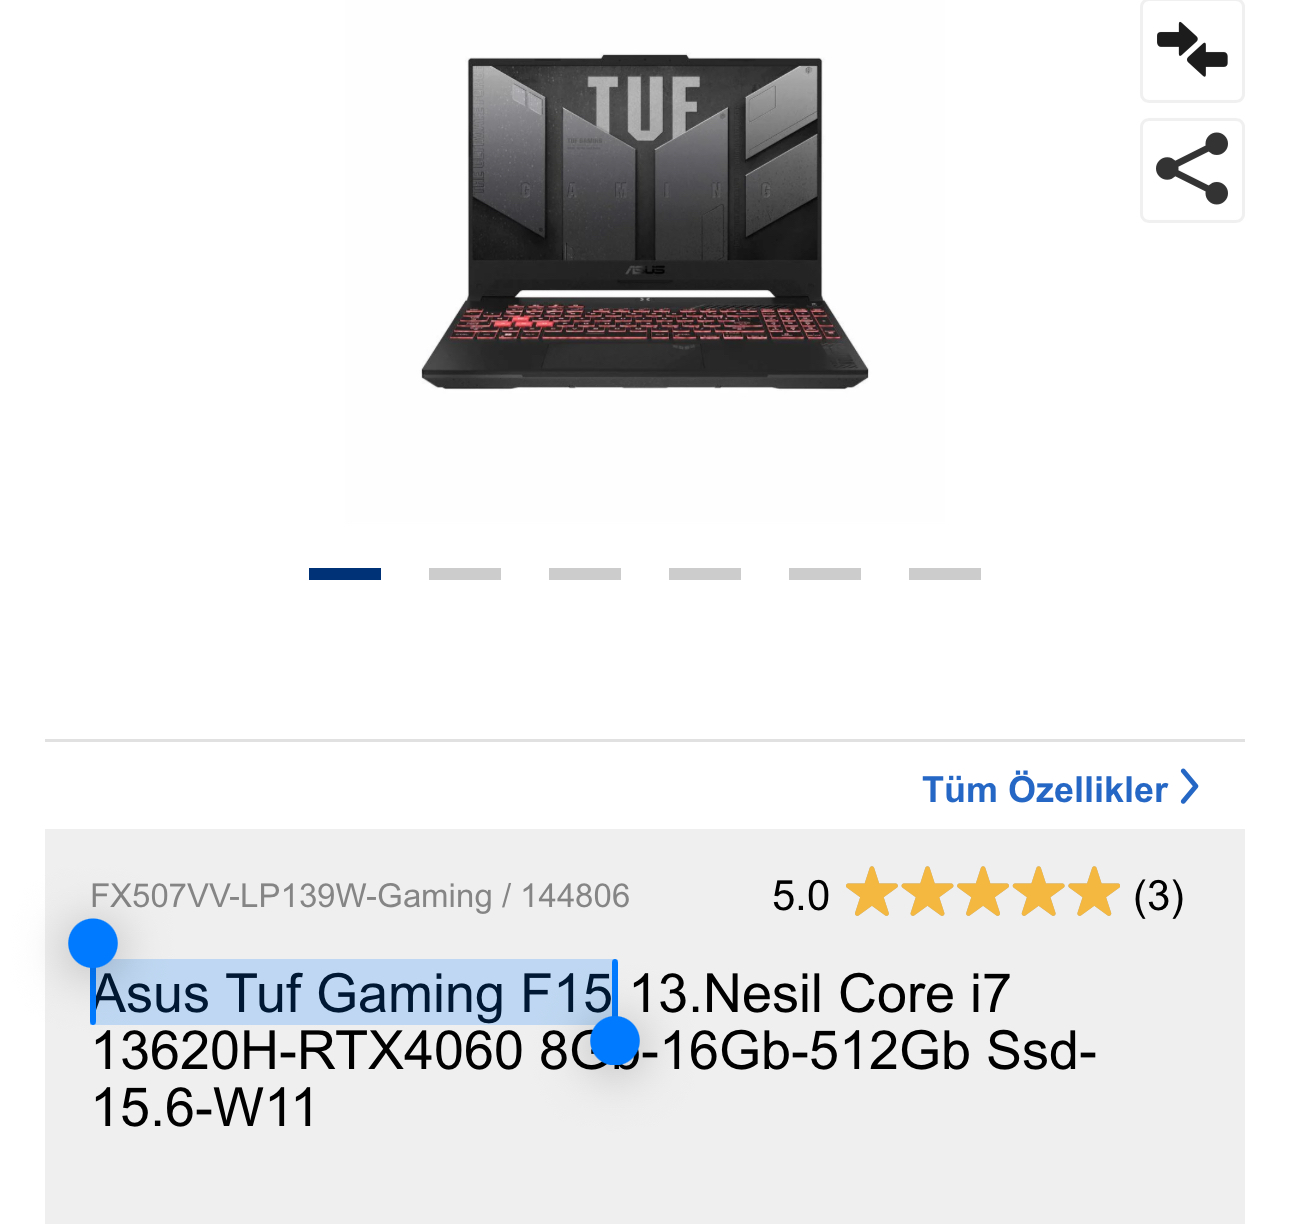The image size is (1290, 1224).
Task: Open the TUF laptop product image
Action: click(645, 222)
